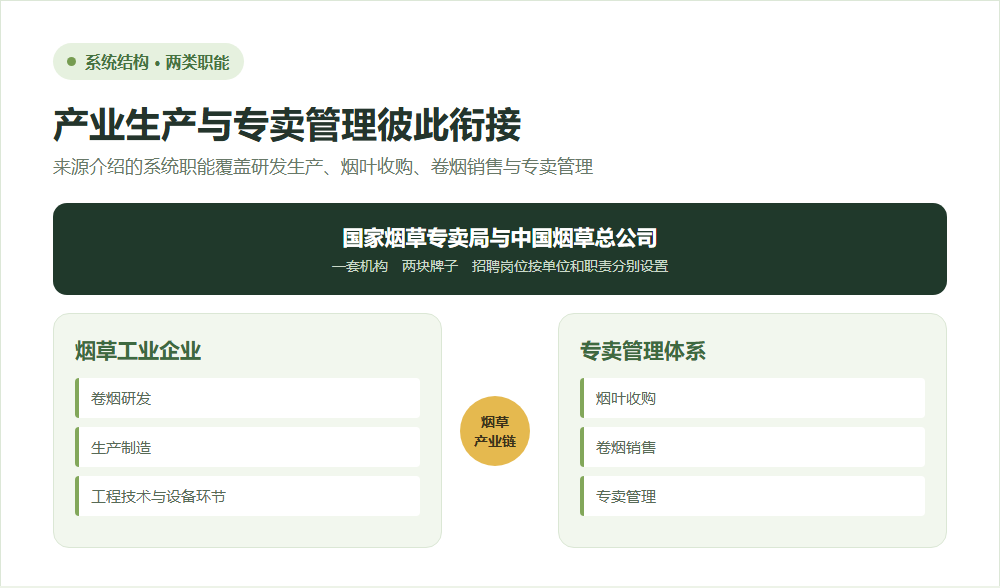Image resolution: width=1000 pixels, height=588 pixels.
Task: Click the green dot in the tag pill
Action: [x=71, y=62]
